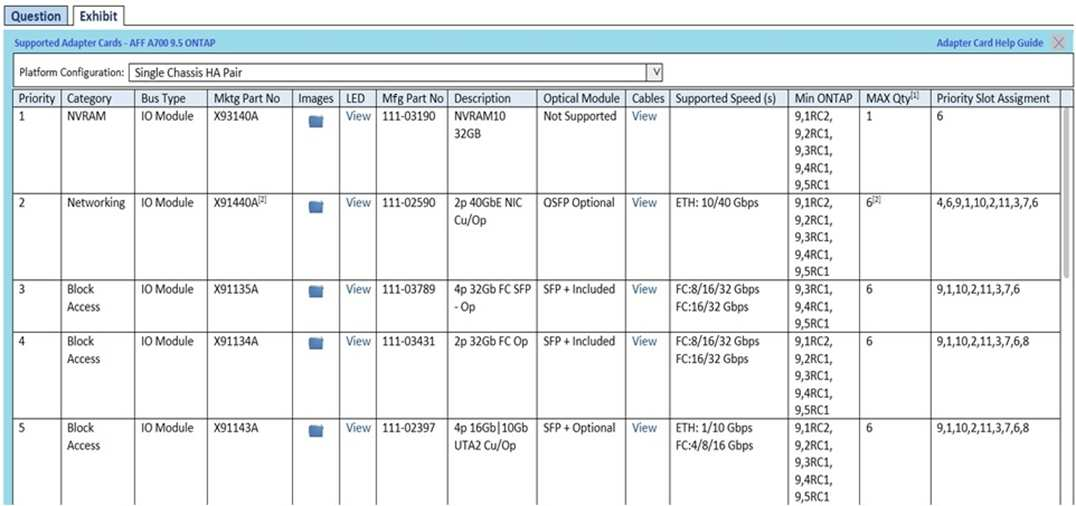Viewport: 1076px width, 506px height.
Task: Click the Supported Speed (s) column header
Action: [726, 99]
